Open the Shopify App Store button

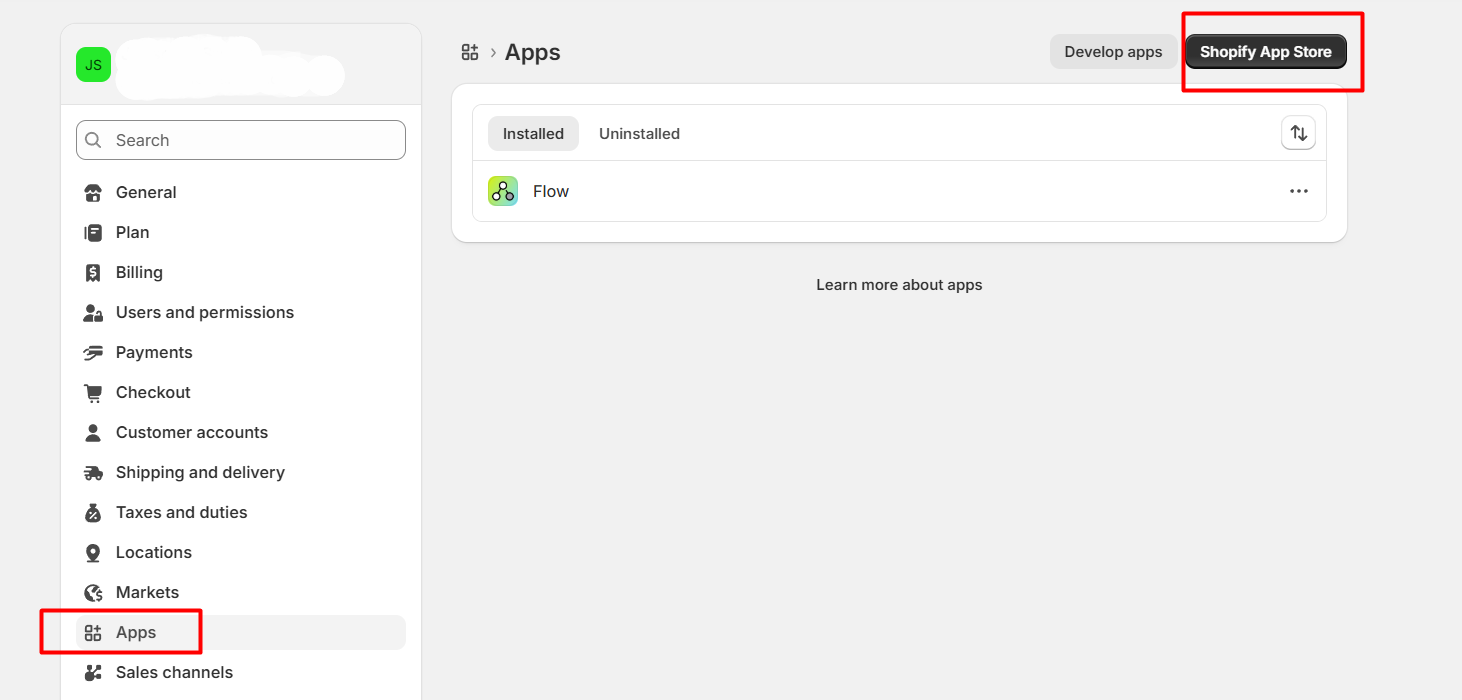pyautogui.click(x=1265, y=52)
